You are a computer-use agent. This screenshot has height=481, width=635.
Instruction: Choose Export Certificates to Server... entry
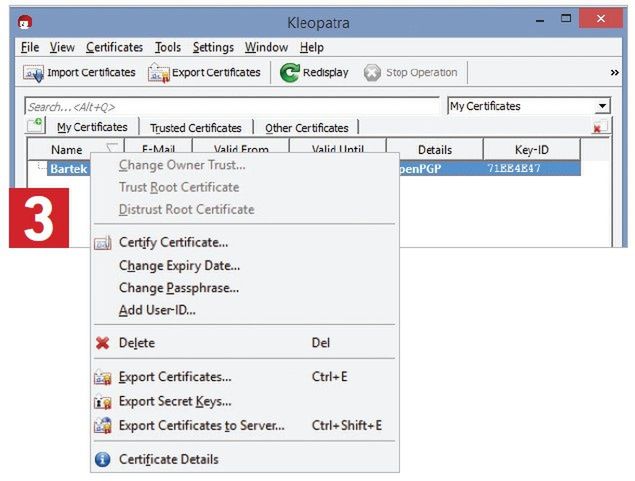pyautogui.click(x=245, y=426)
